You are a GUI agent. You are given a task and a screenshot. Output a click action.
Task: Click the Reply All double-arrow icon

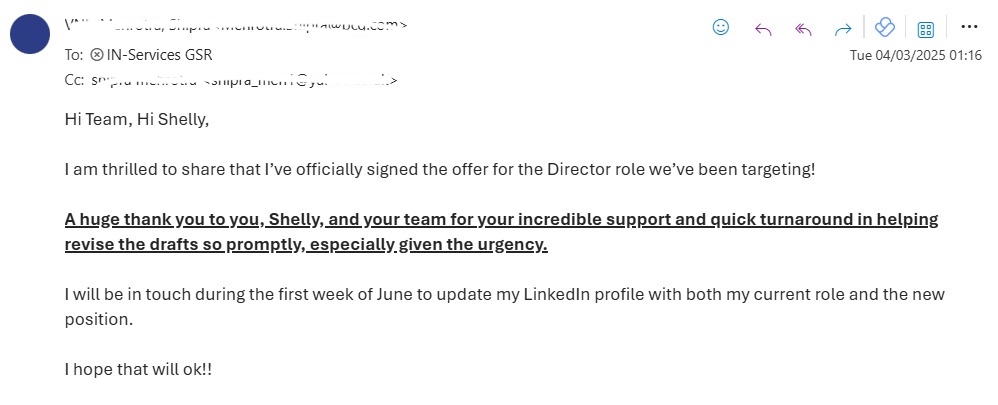[802, 28]
